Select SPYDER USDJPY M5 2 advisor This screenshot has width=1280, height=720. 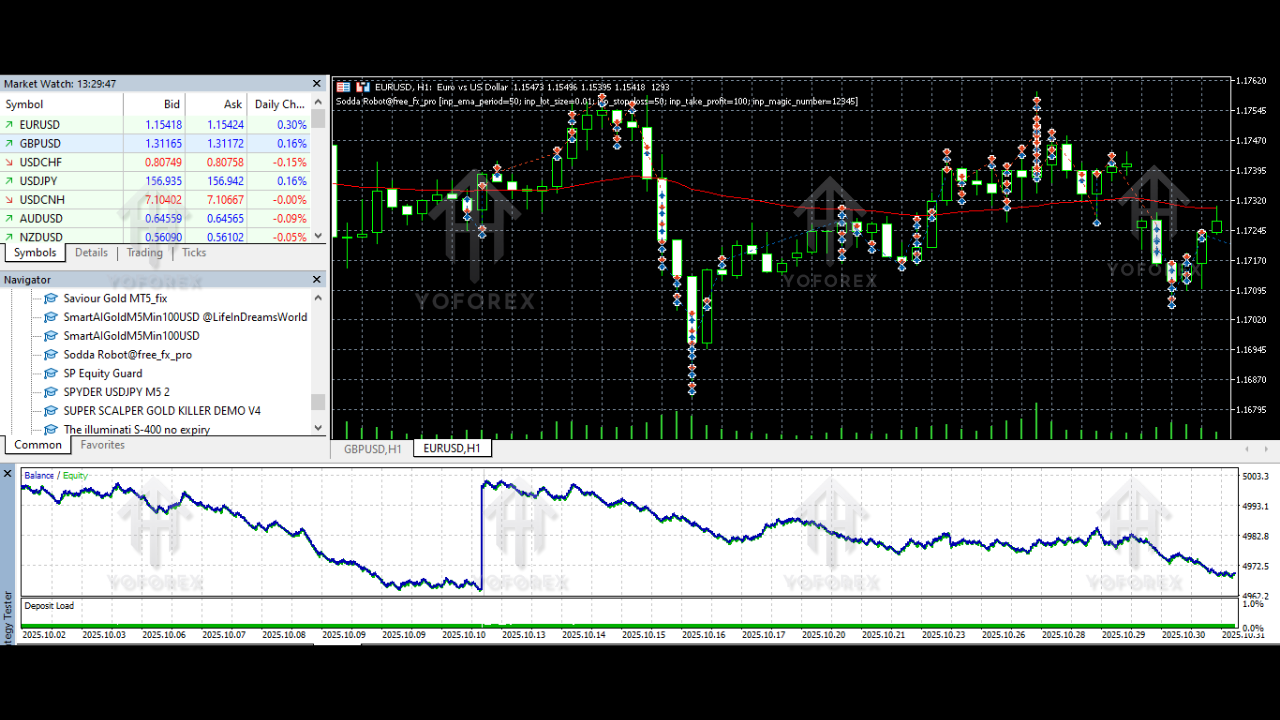(116, 392)
